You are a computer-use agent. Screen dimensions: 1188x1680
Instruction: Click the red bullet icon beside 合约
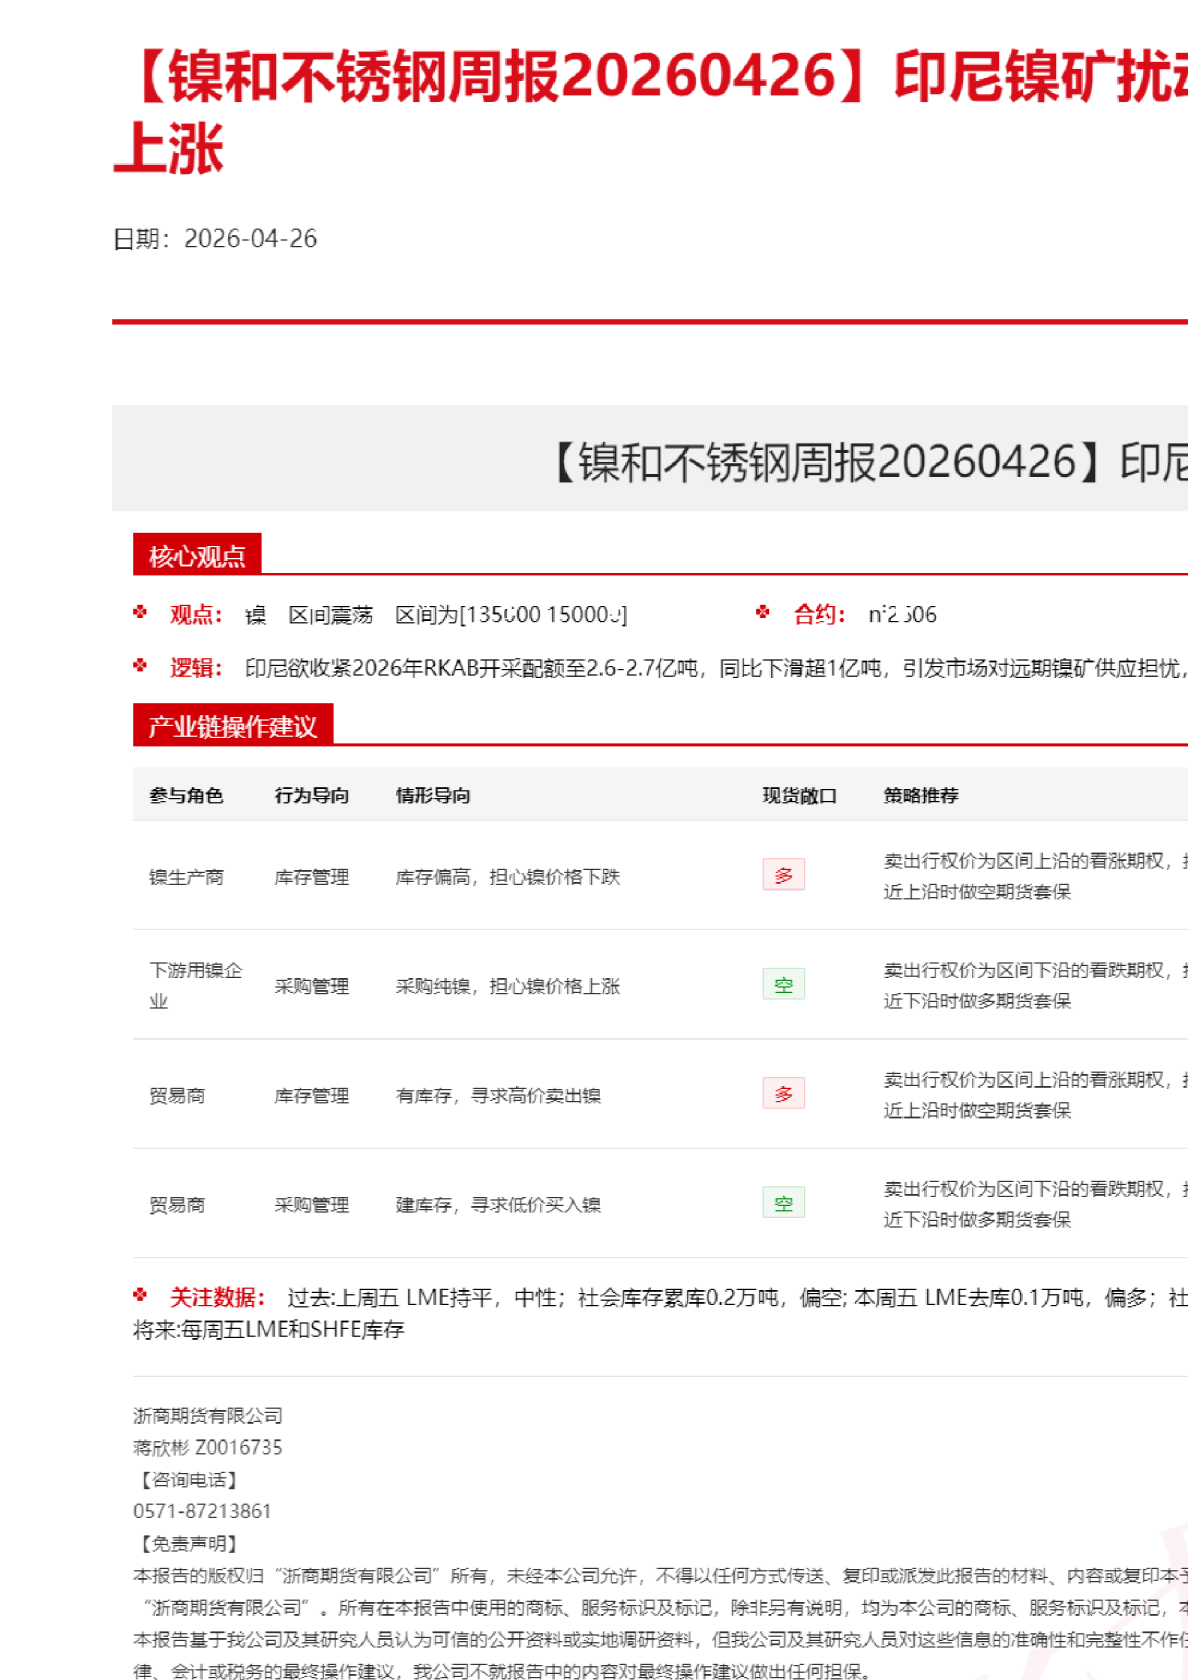pos(763,612)
